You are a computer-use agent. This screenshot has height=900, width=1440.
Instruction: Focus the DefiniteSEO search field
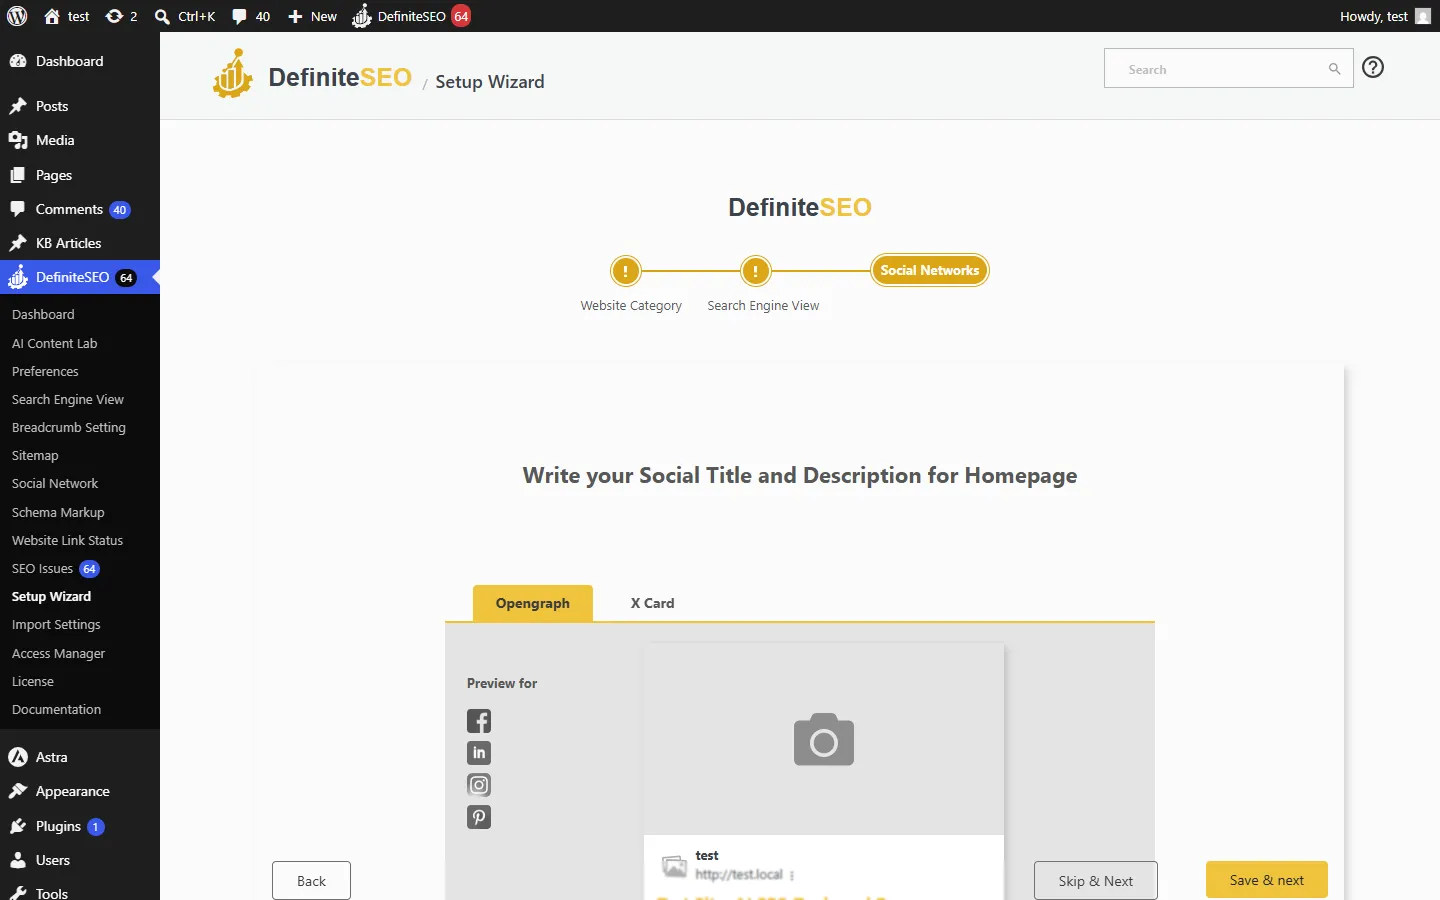coord(1228,68)
